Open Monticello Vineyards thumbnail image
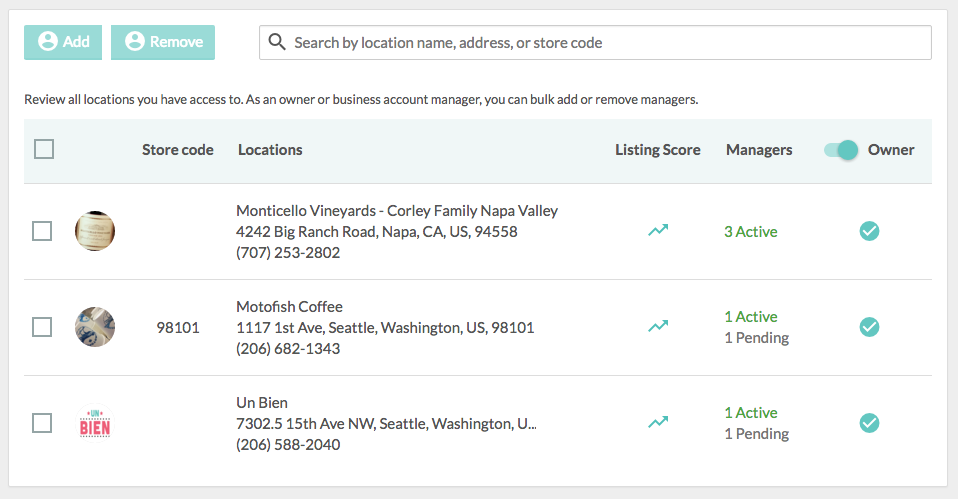Image resolution: width=958 pixels, height=499 pixels. (95, 231)
